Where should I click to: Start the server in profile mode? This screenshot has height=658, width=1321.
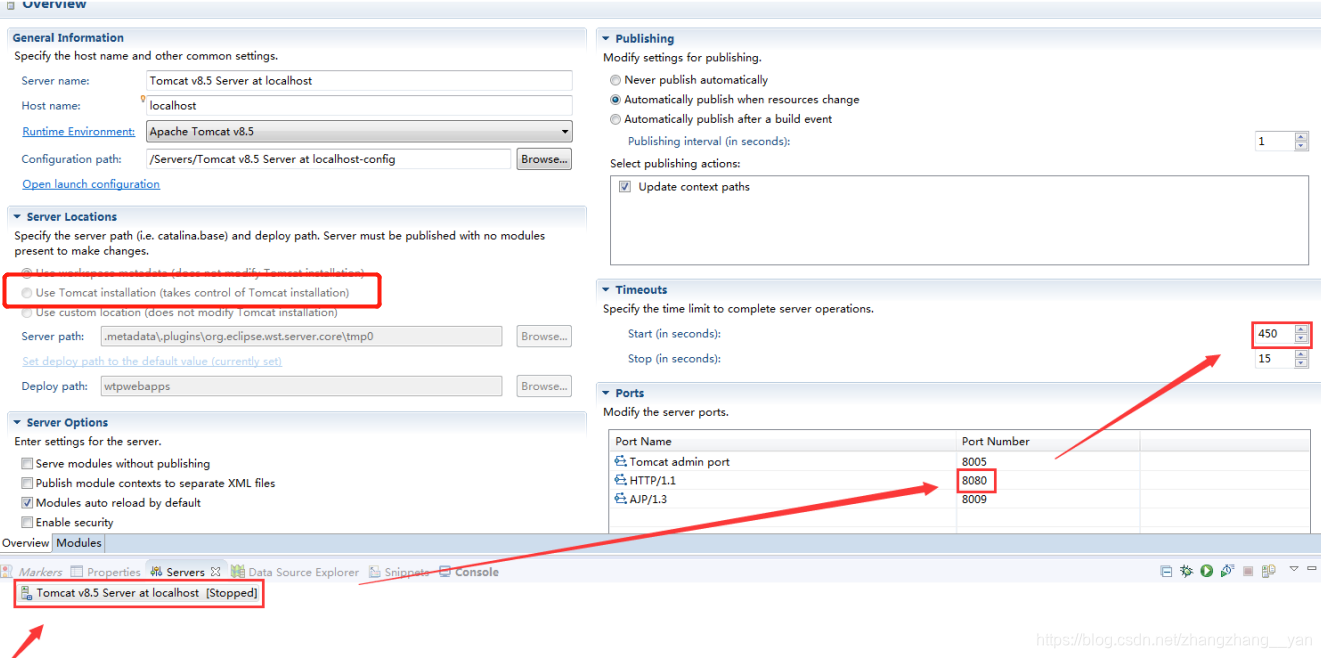coord(1227,571)
